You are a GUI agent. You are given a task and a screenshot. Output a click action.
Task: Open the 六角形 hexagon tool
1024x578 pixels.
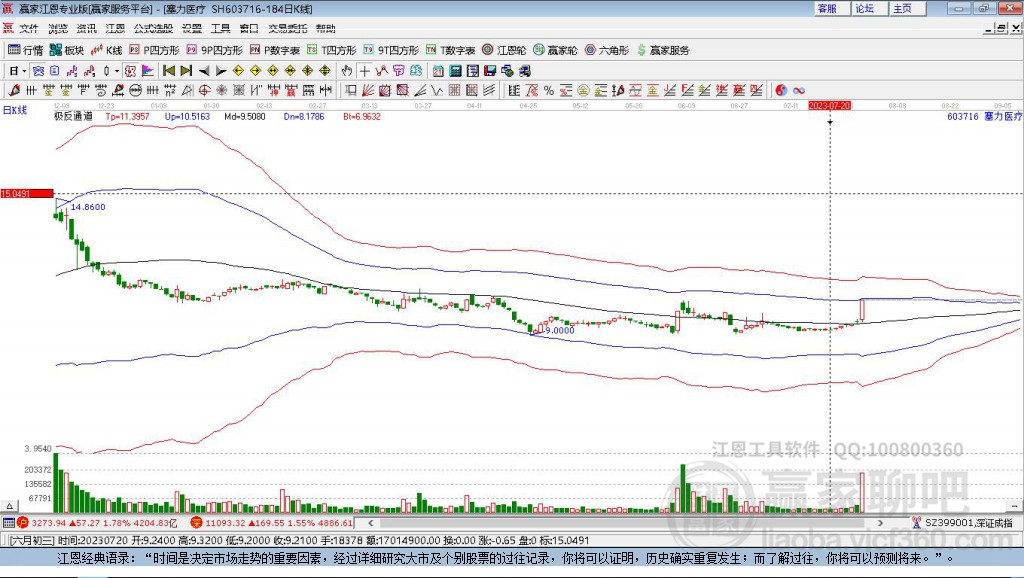click(607, 50)
